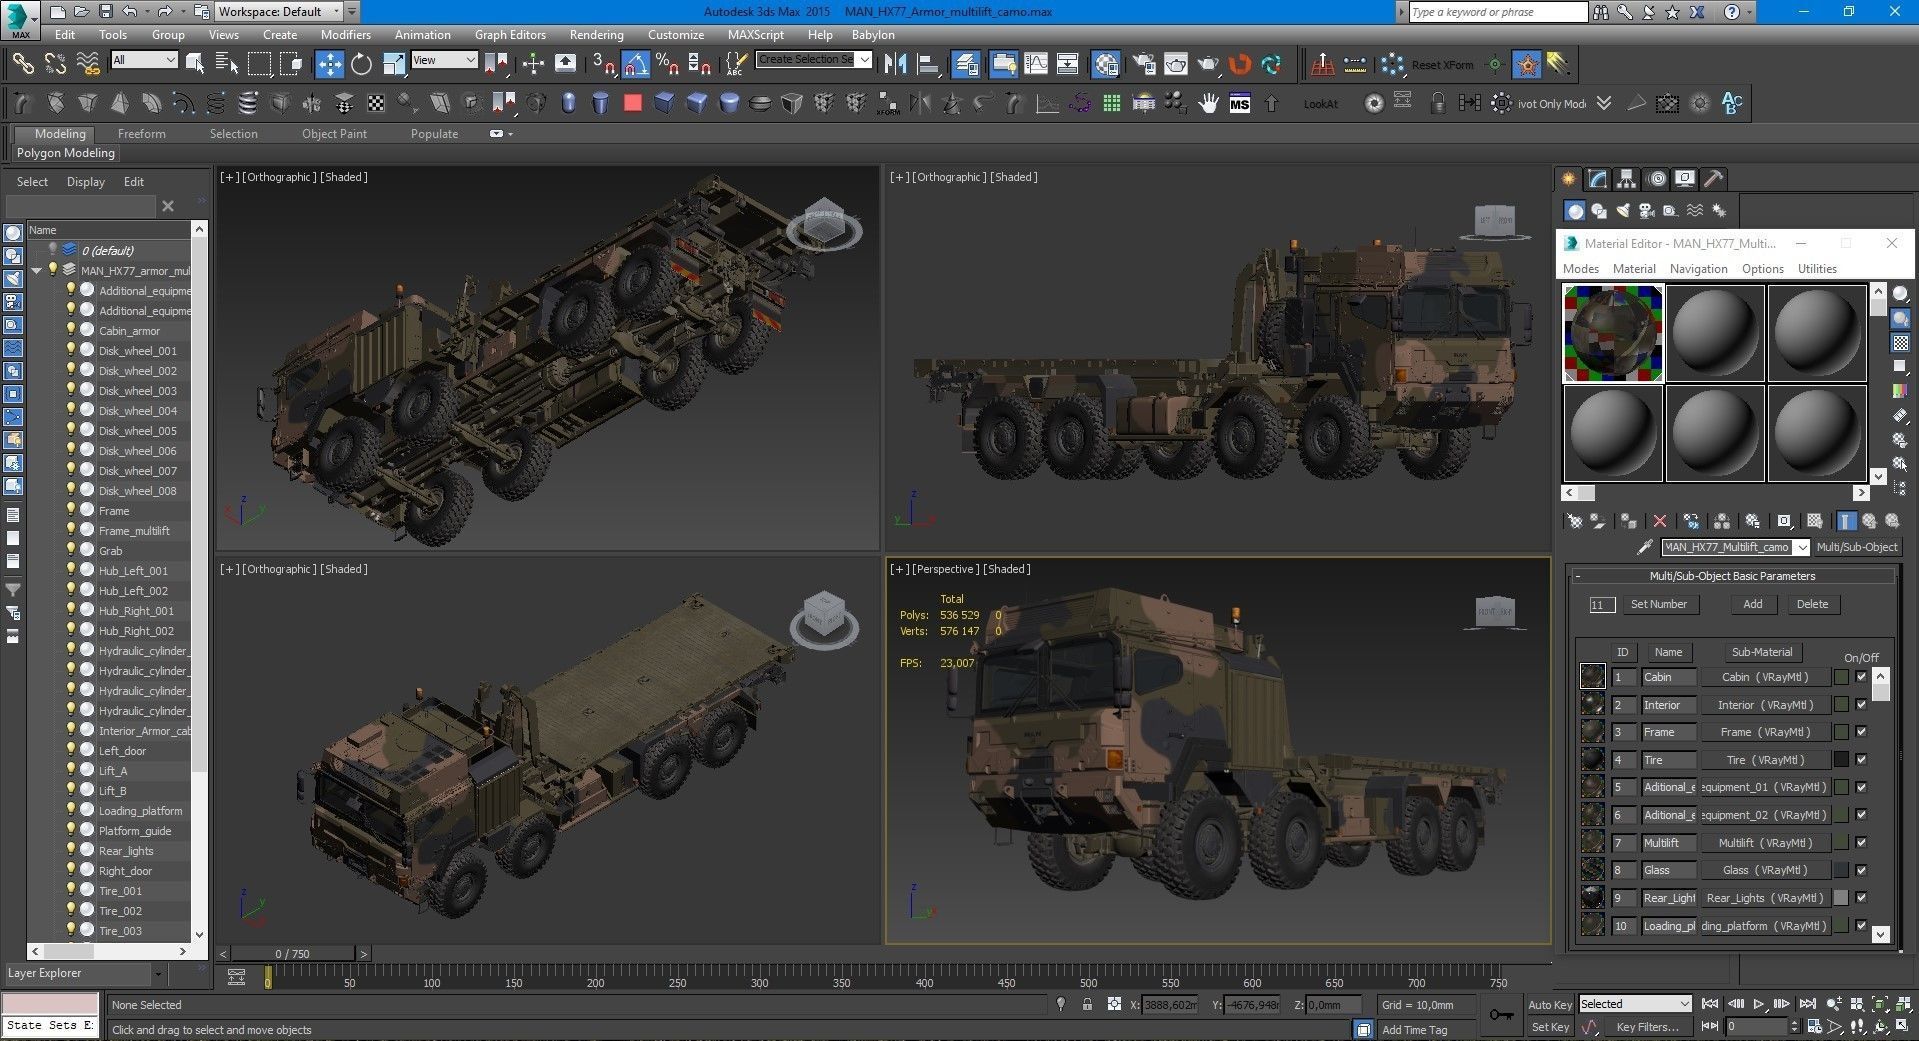This screenshot has width=1919, height=1041.
Task: Click the Rear_Lights sub-material color swatch
Action: [1840, 898]
